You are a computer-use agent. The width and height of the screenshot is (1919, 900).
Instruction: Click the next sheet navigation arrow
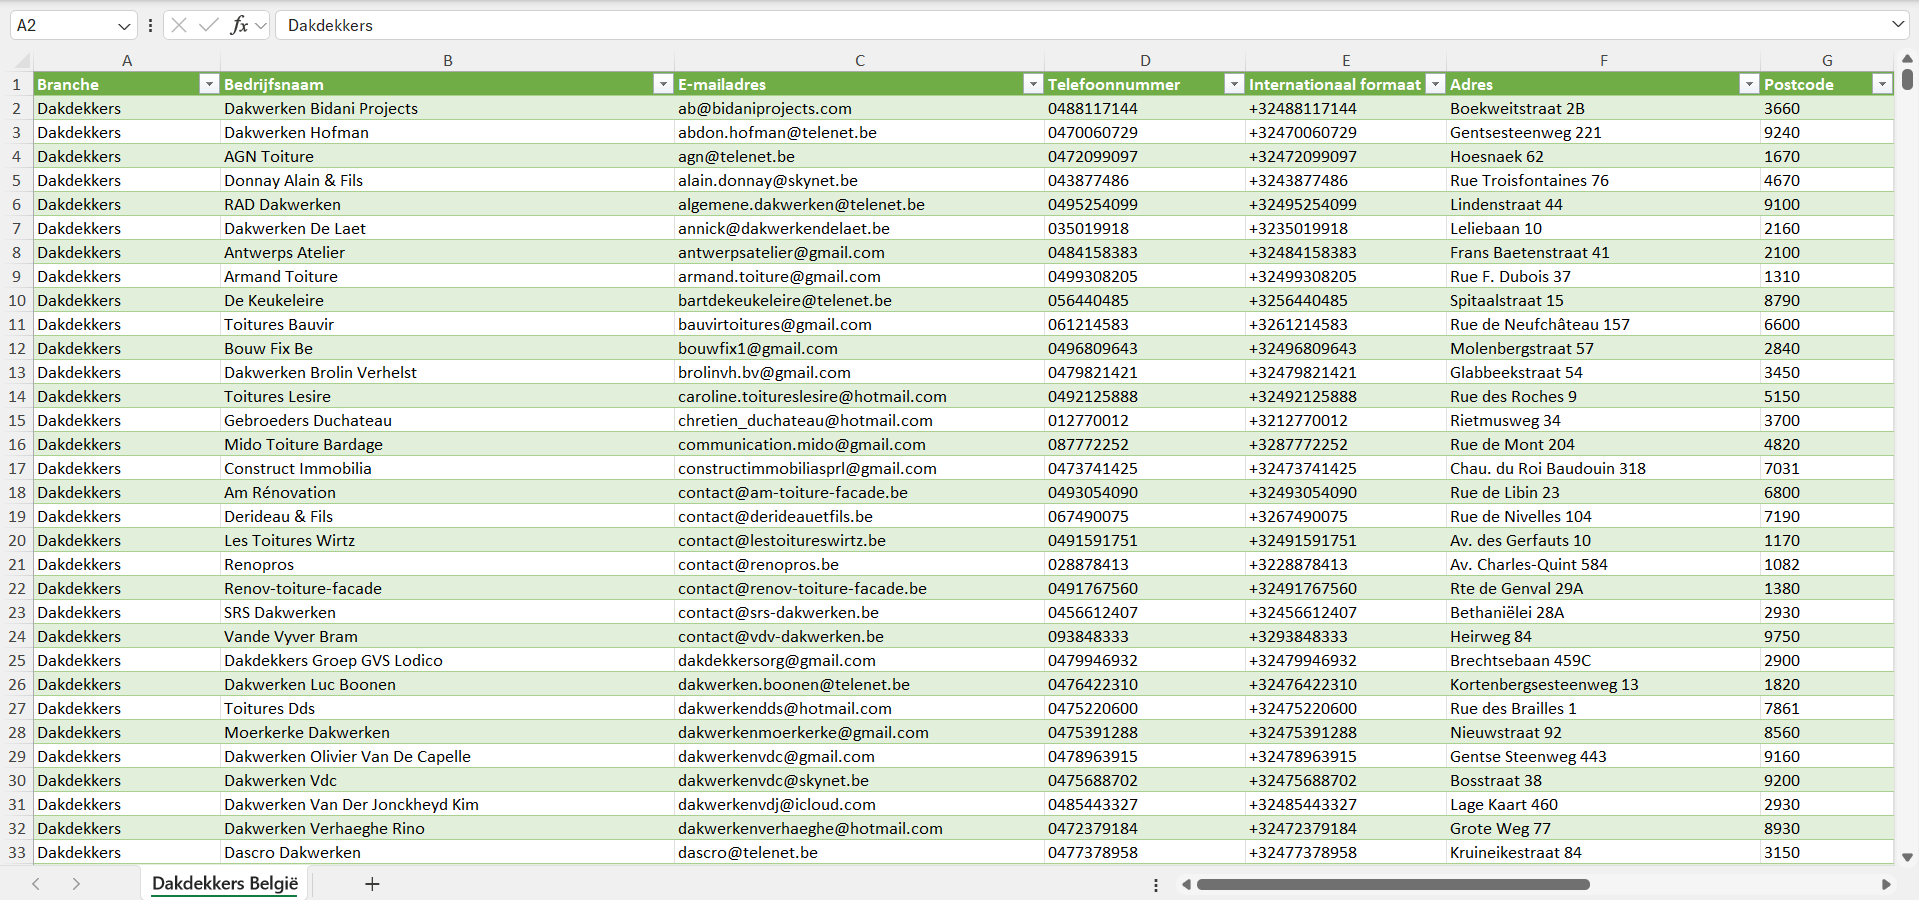[x=76, y=884]
